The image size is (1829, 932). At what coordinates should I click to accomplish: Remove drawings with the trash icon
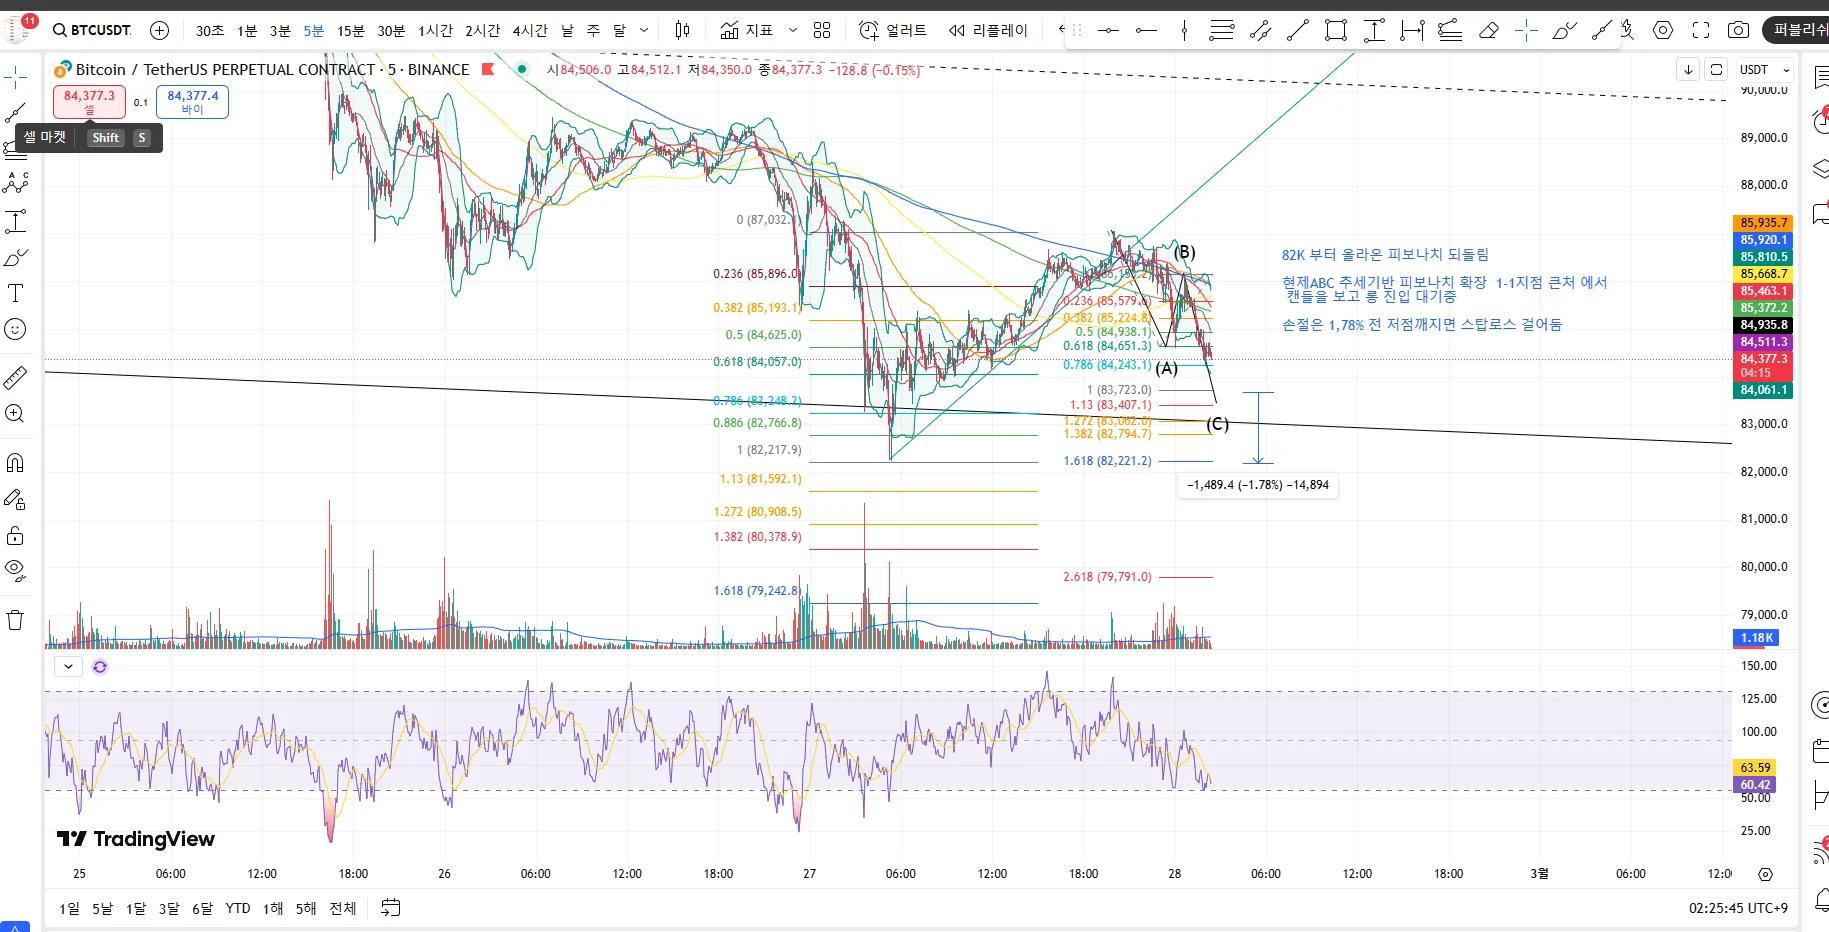[x=15, y=620]
